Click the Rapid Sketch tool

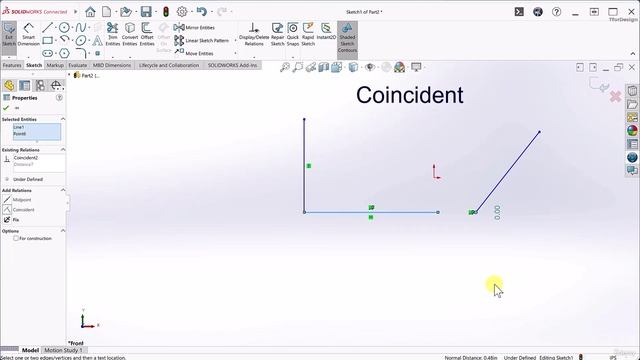point(308,34)
